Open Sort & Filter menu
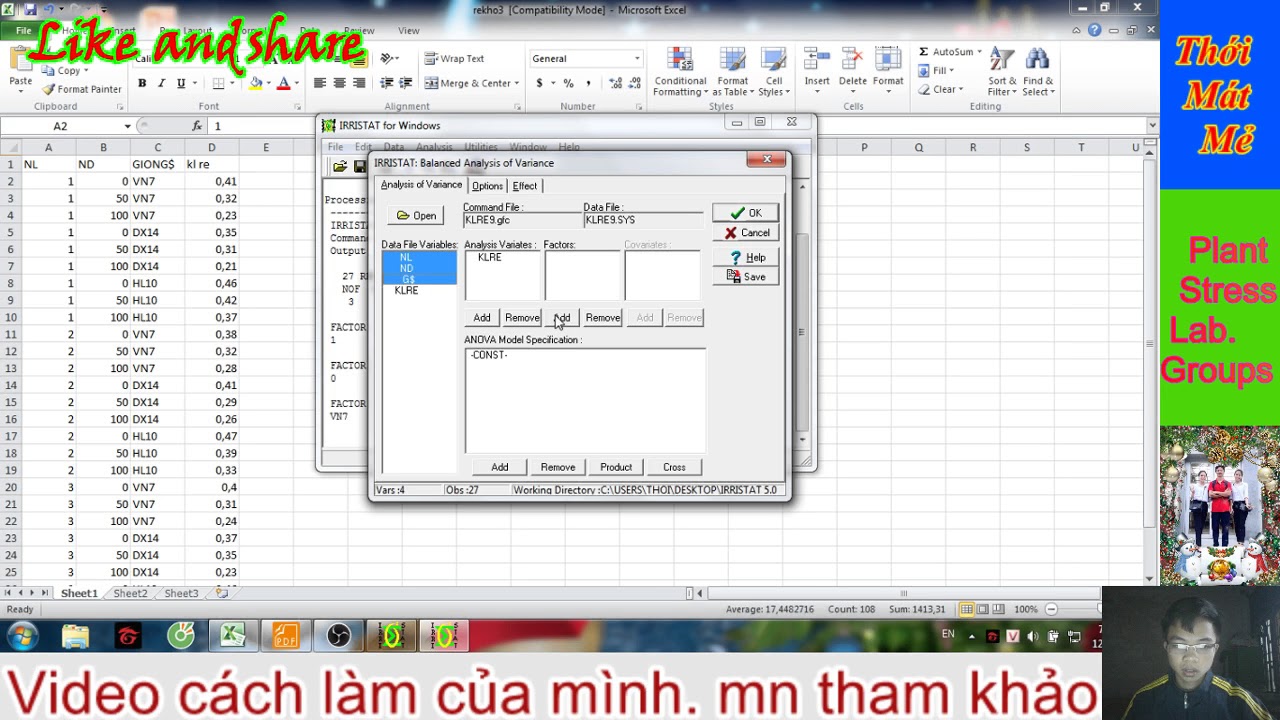This screenshot has width=1280, height=720. point(1002,72)
